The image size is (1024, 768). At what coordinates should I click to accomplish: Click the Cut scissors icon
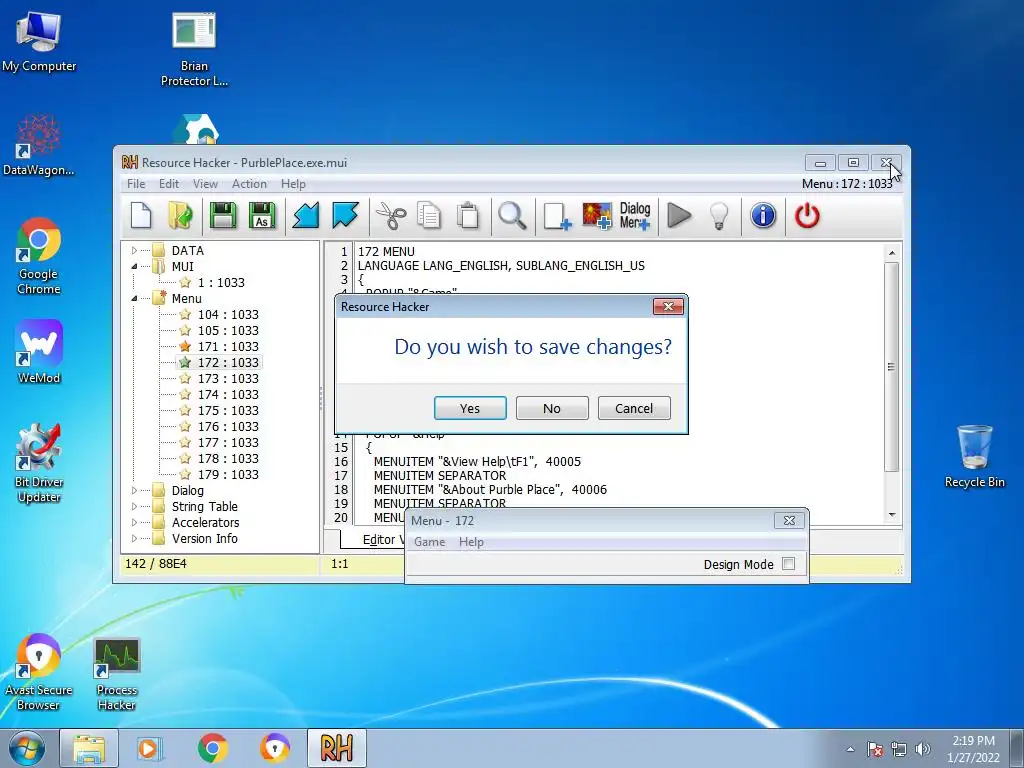(391, 216)
